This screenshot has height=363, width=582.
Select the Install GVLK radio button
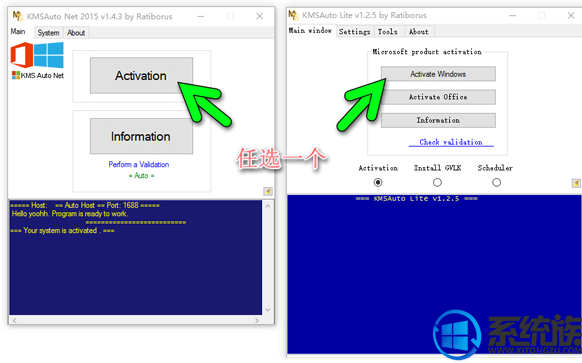pyautogui.click(x=437, y=182)
